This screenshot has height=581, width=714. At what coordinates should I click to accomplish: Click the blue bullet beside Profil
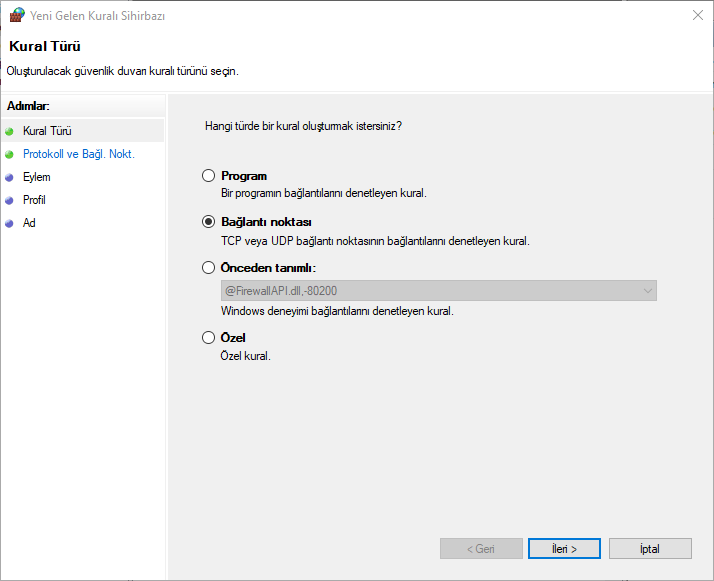[10, 200]
